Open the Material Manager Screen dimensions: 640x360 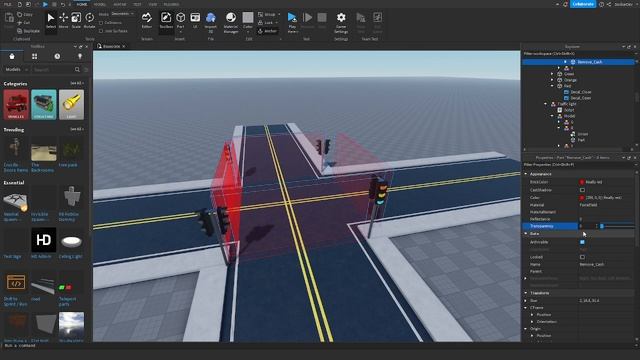(x=231, y=22)
